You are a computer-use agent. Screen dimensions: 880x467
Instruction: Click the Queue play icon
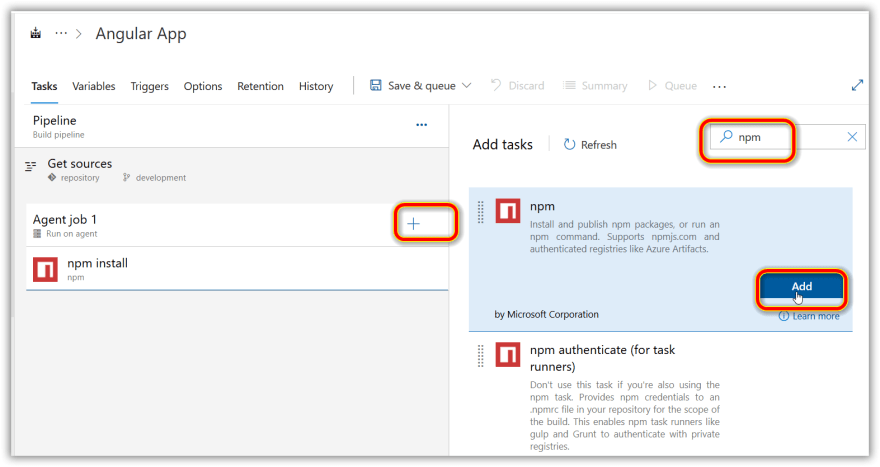click(652, 85)
